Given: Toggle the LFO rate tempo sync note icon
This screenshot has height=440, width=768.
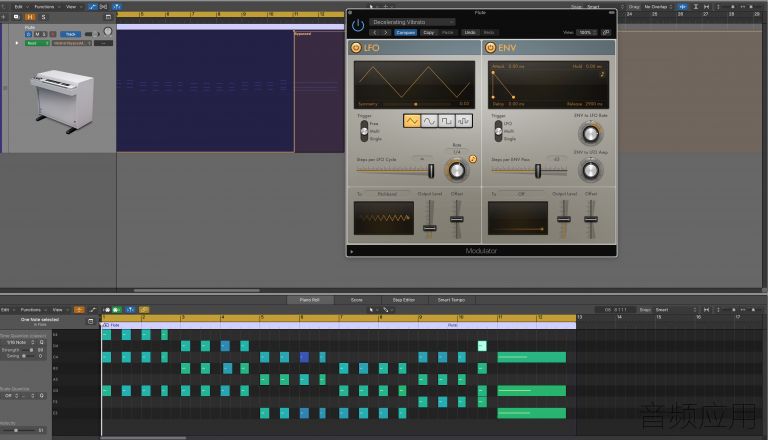Looking at the screenshot, I should coord(473,159).
